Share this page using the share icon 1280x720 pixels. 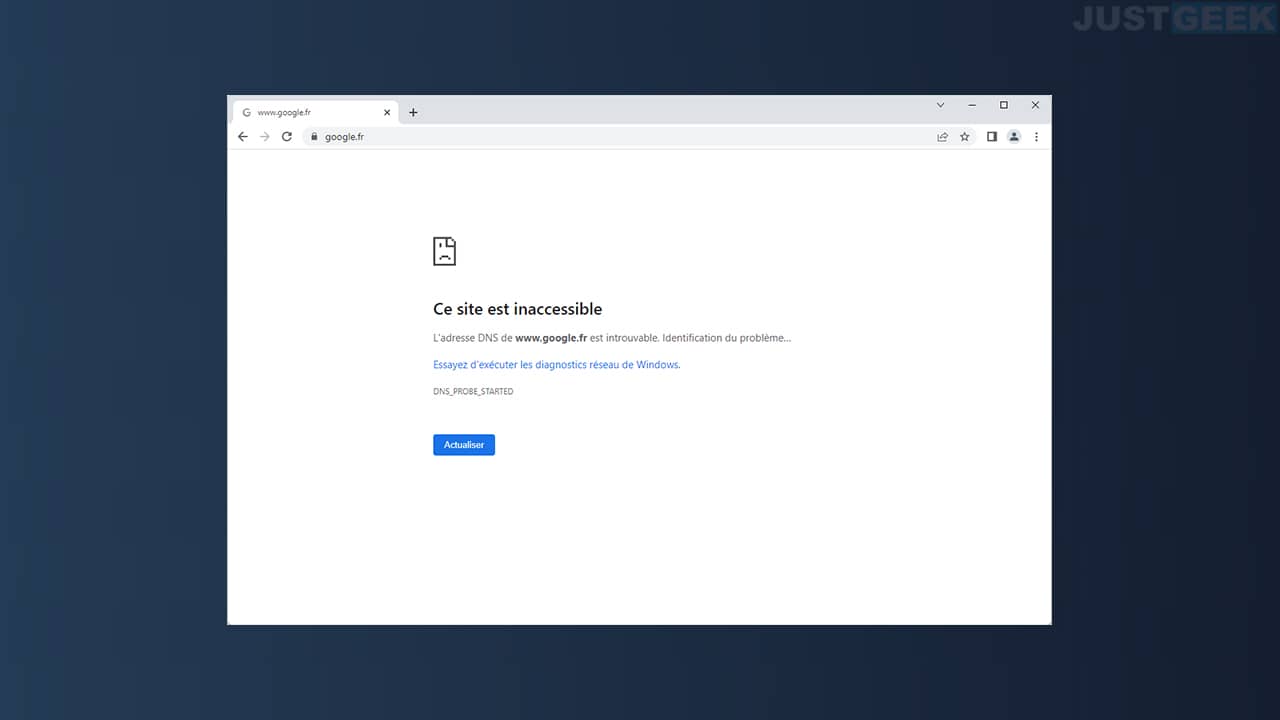[x=942, y=137]
